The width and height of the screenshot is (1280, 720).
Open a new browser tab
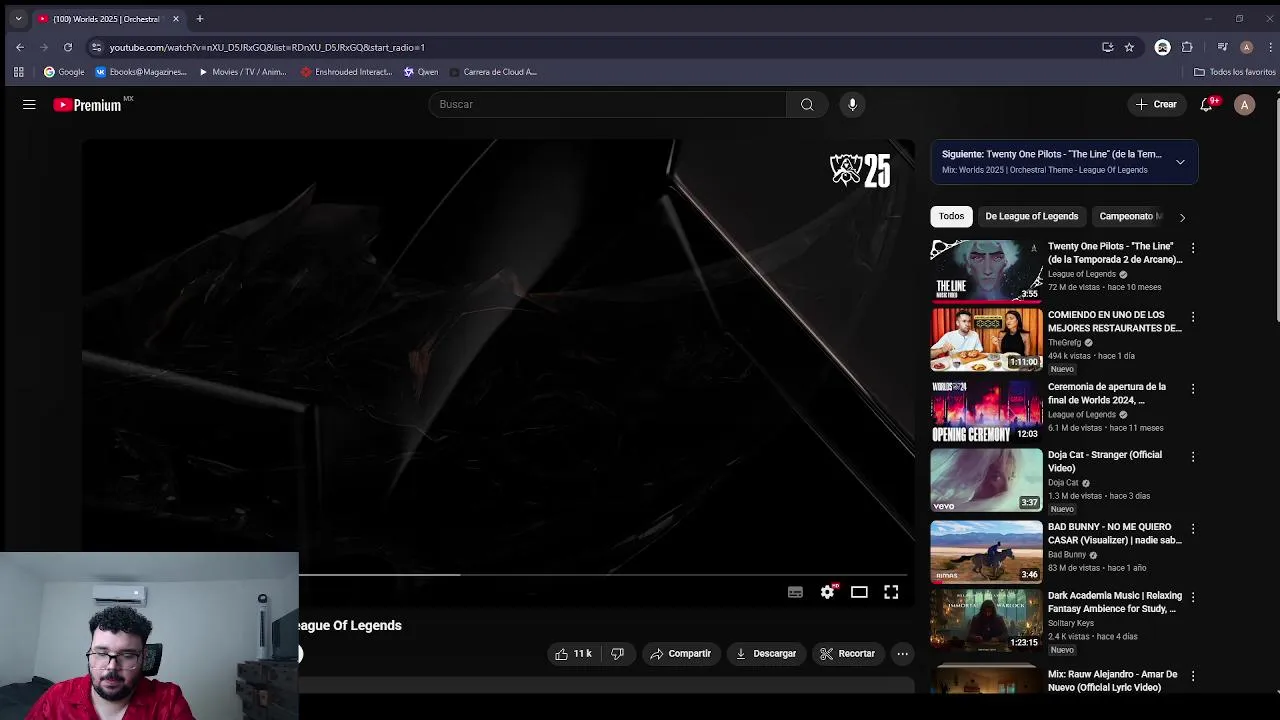199,18
